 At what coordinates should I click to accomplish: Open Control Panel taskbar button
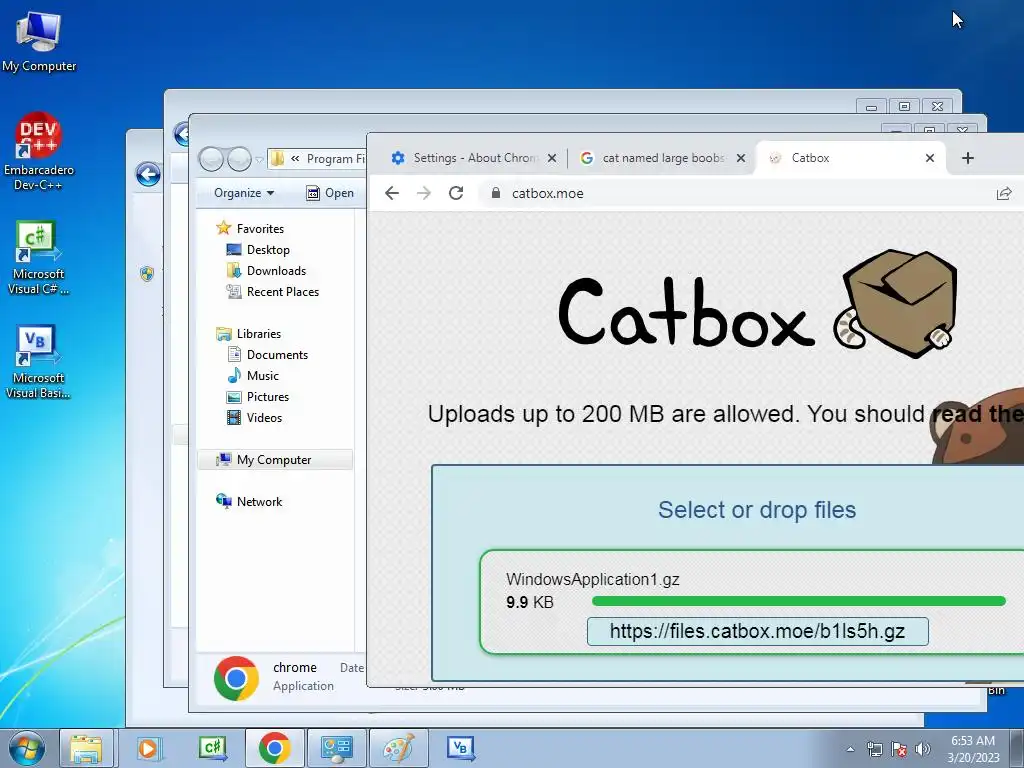coord(337,748)
